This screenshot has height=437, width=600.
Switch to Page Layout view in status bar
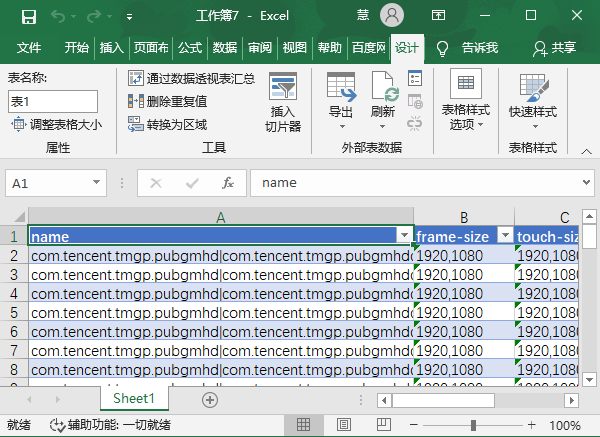(343, 425)
